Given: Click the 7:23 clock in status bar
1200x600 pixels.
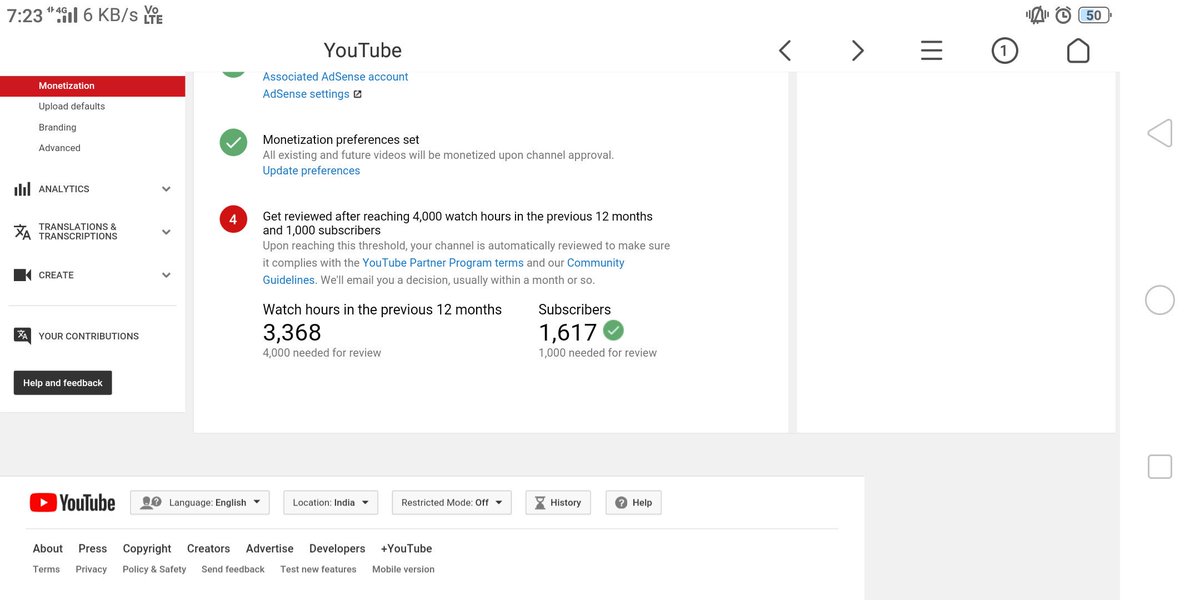Looking at the screenshot, I should tap(25, 16).
